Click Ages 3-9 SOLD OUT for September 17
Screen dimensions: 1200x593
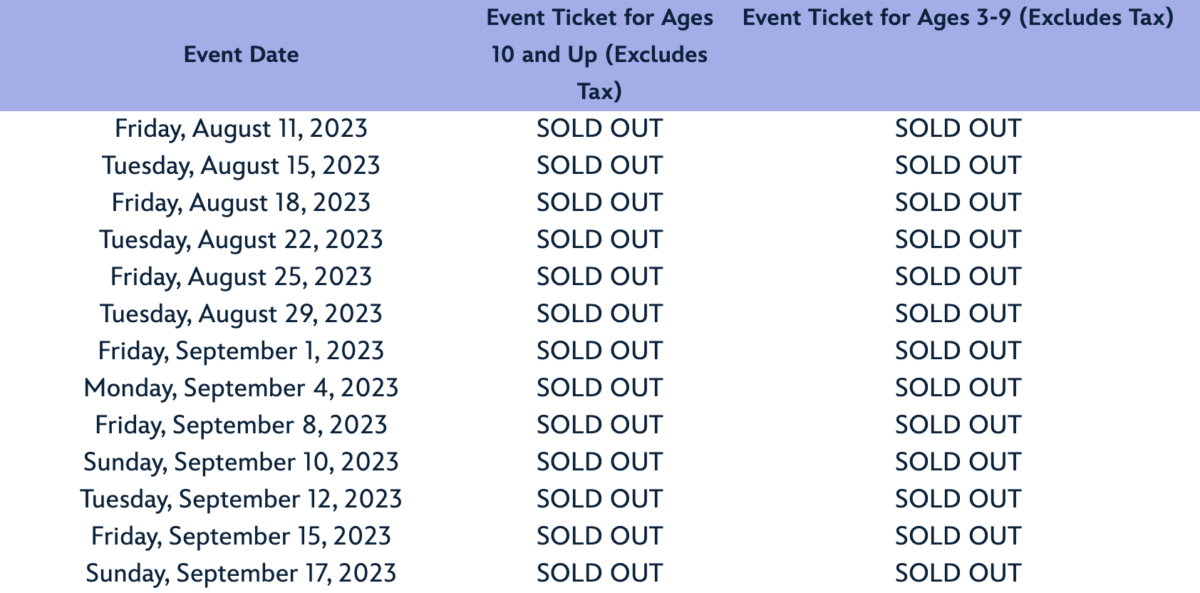pyautogui.click(x=957, y=573)
